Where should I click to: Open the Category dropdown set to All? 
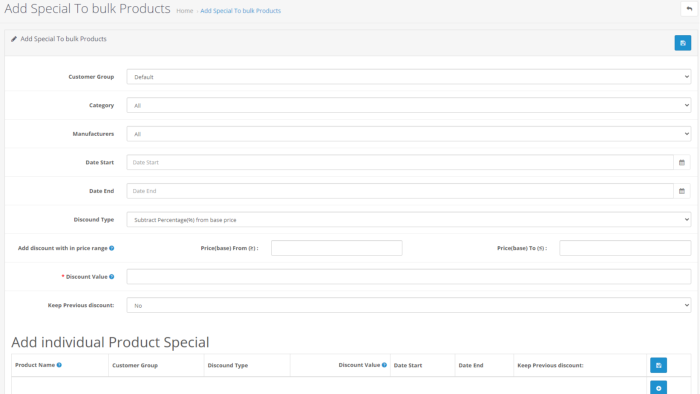click(x=408, y=105)
